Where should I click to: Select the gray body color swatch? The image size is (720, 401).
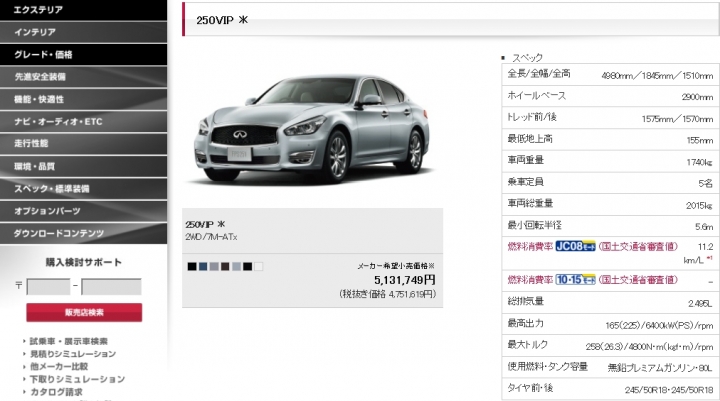(214, 266)
